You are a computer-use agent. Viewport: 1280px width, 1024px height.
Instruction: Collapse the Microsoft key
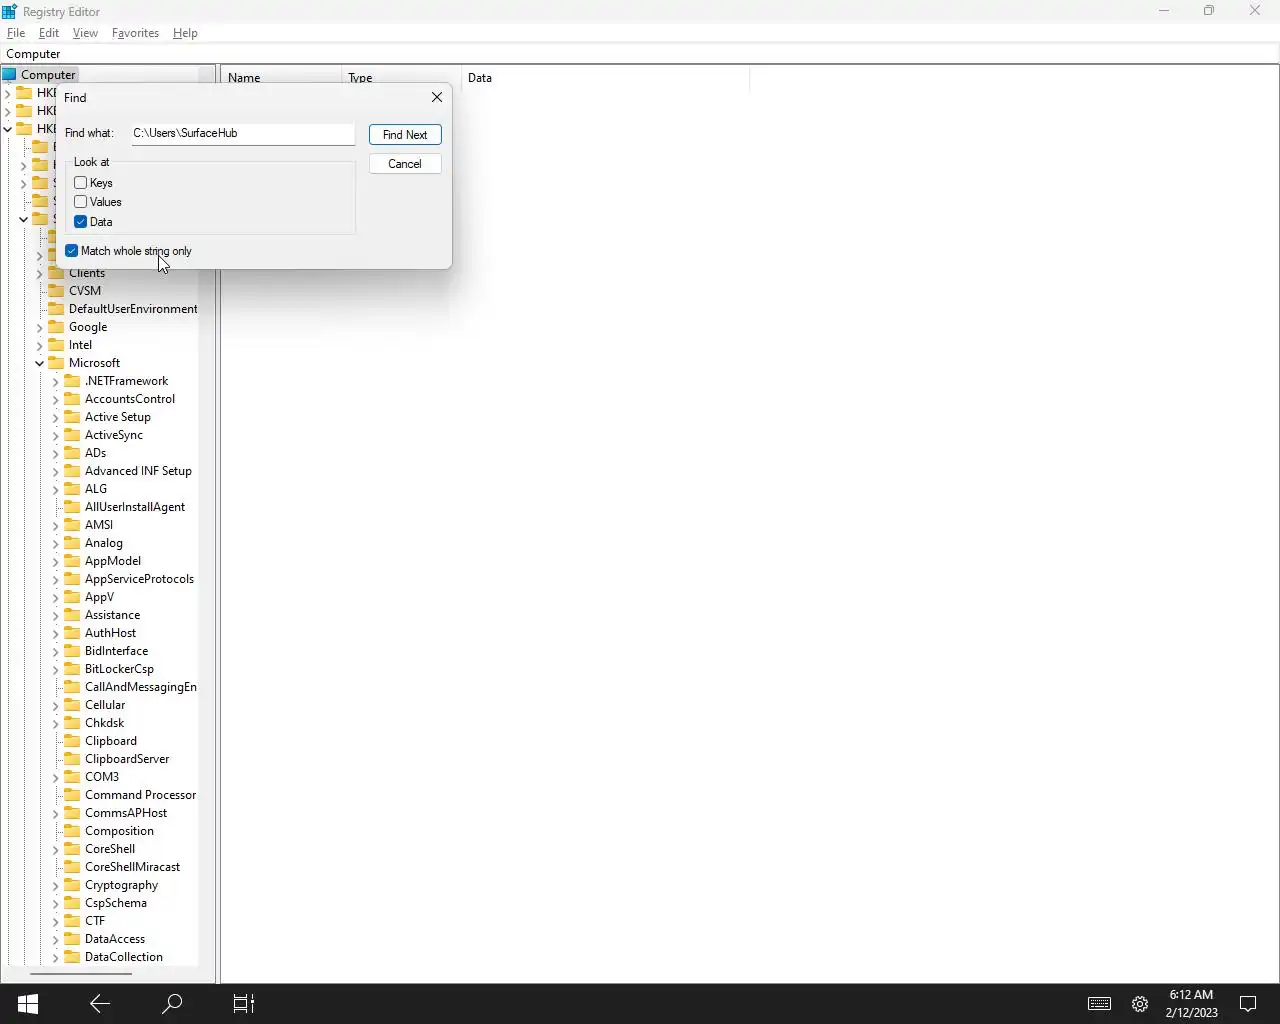pyautogui.click(x=40, y=363)
